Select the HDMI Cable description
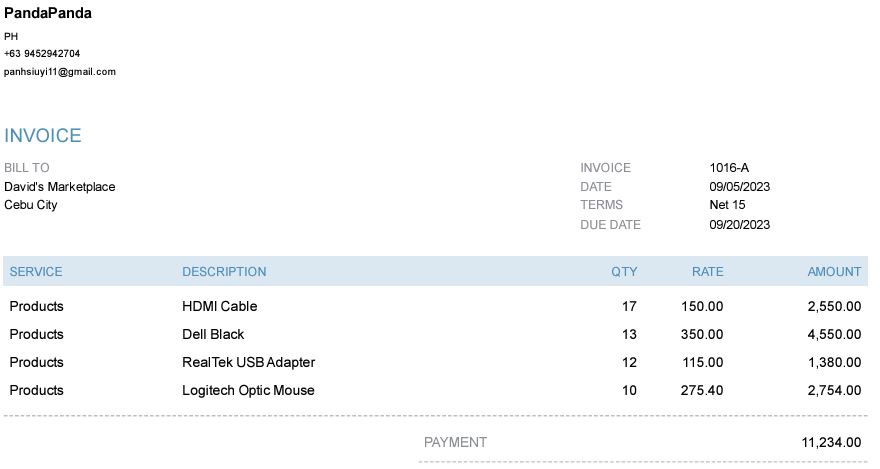880x469 pixels. (x=220, y=306)
